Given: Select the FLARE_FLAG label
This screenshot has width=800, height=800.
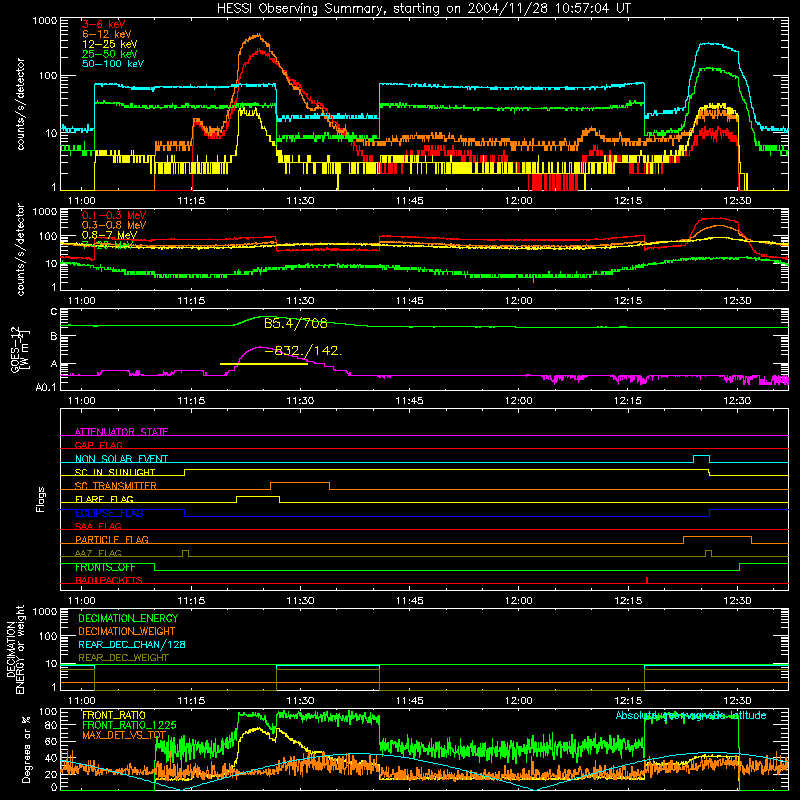Looking at the screenshot, I should click(104, 499).
